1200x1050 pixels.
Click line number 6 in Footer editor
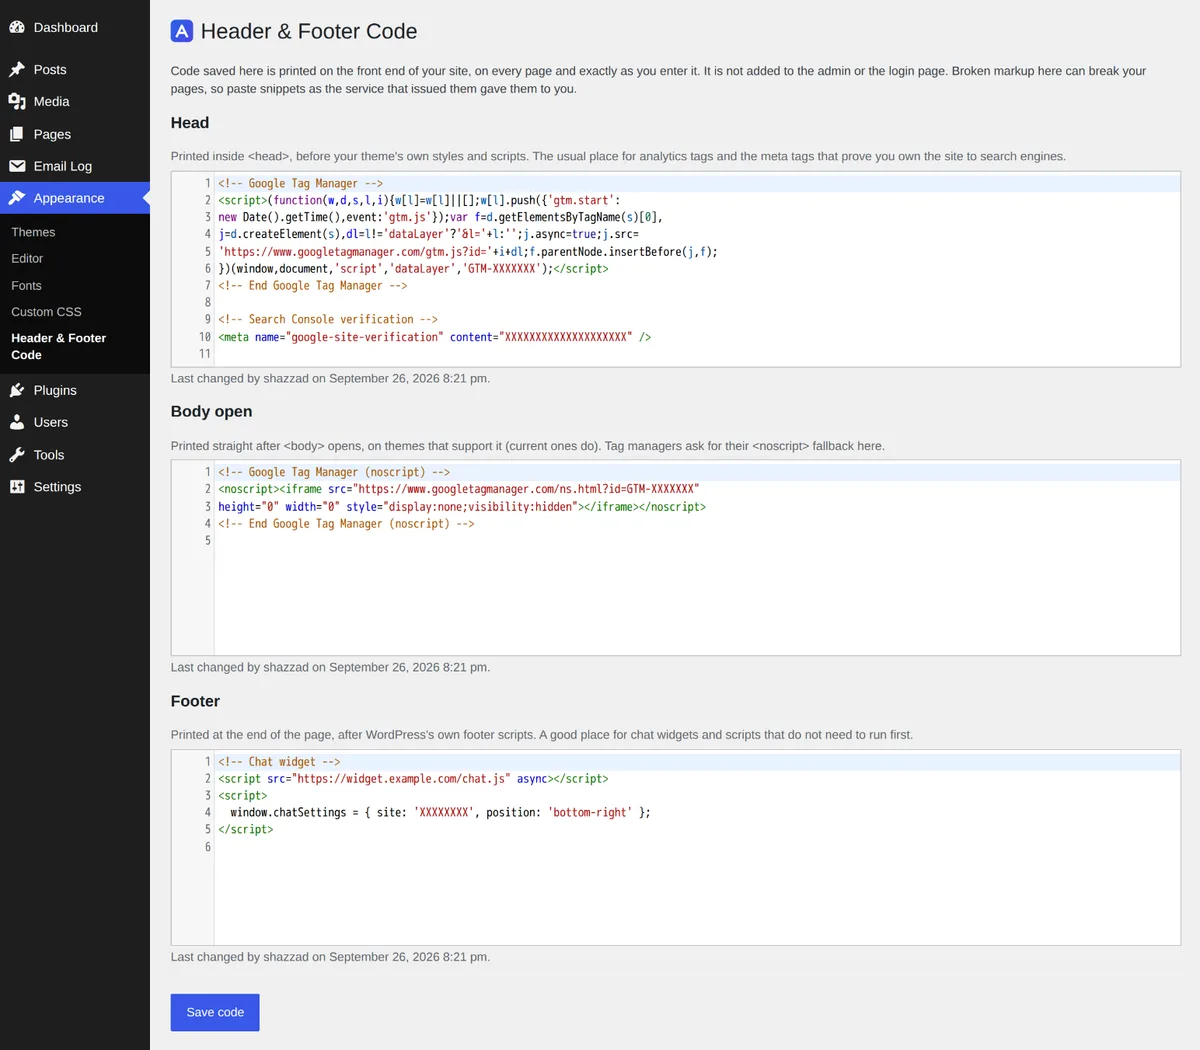point(208,846)
